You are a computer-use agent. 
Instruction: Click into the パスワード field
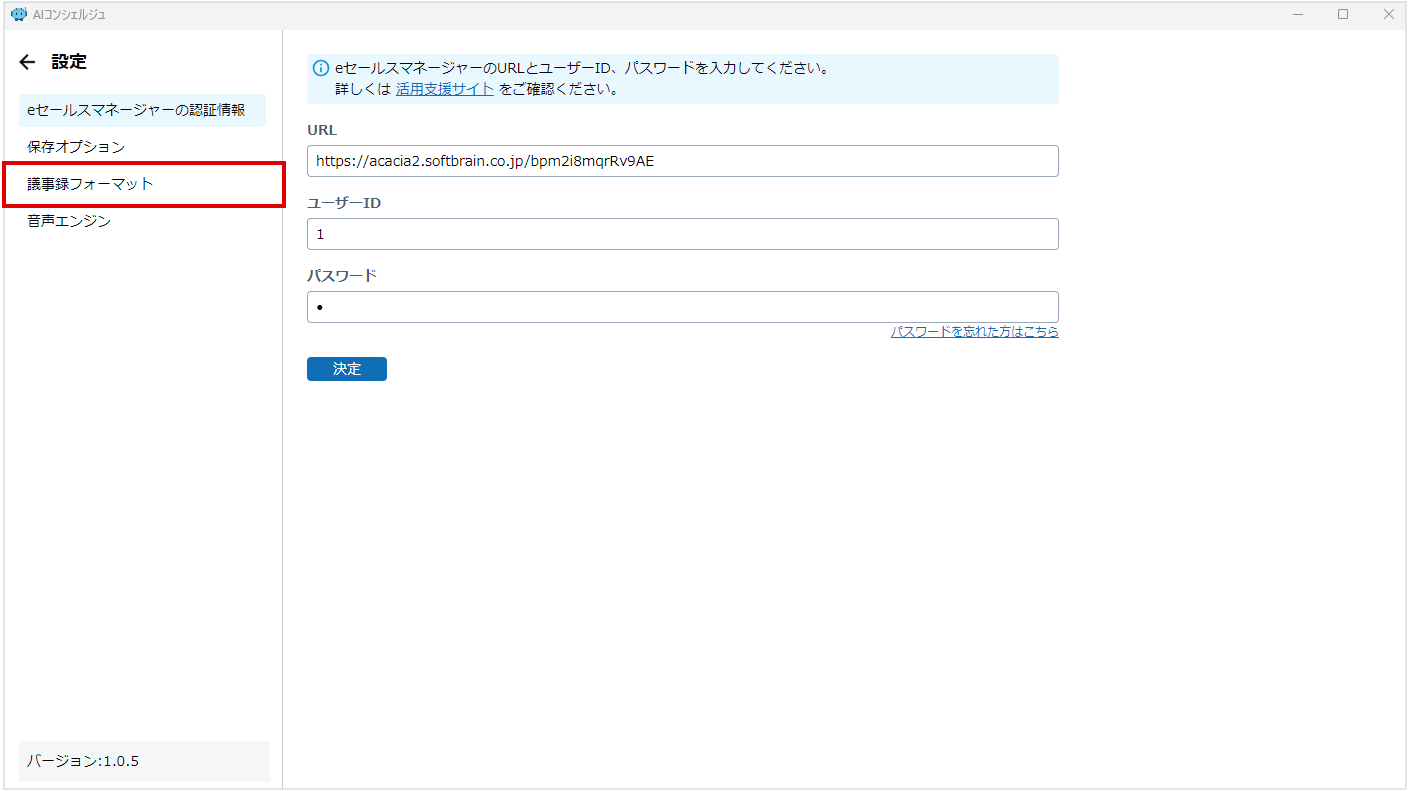[x=682, y=307]
